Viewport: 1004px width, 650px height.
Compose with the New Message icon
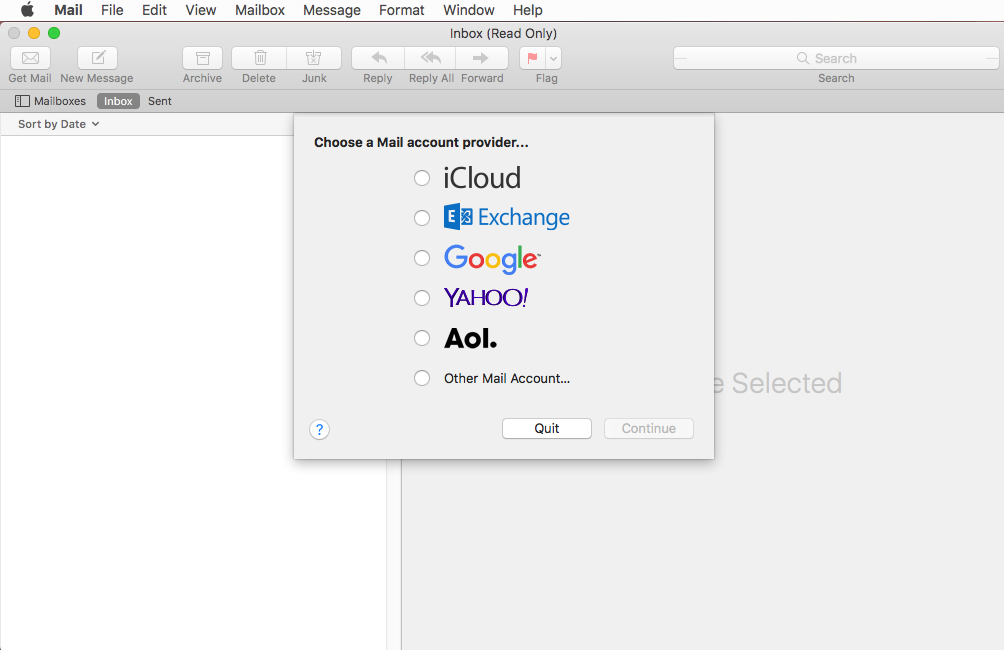coord(97,58)
